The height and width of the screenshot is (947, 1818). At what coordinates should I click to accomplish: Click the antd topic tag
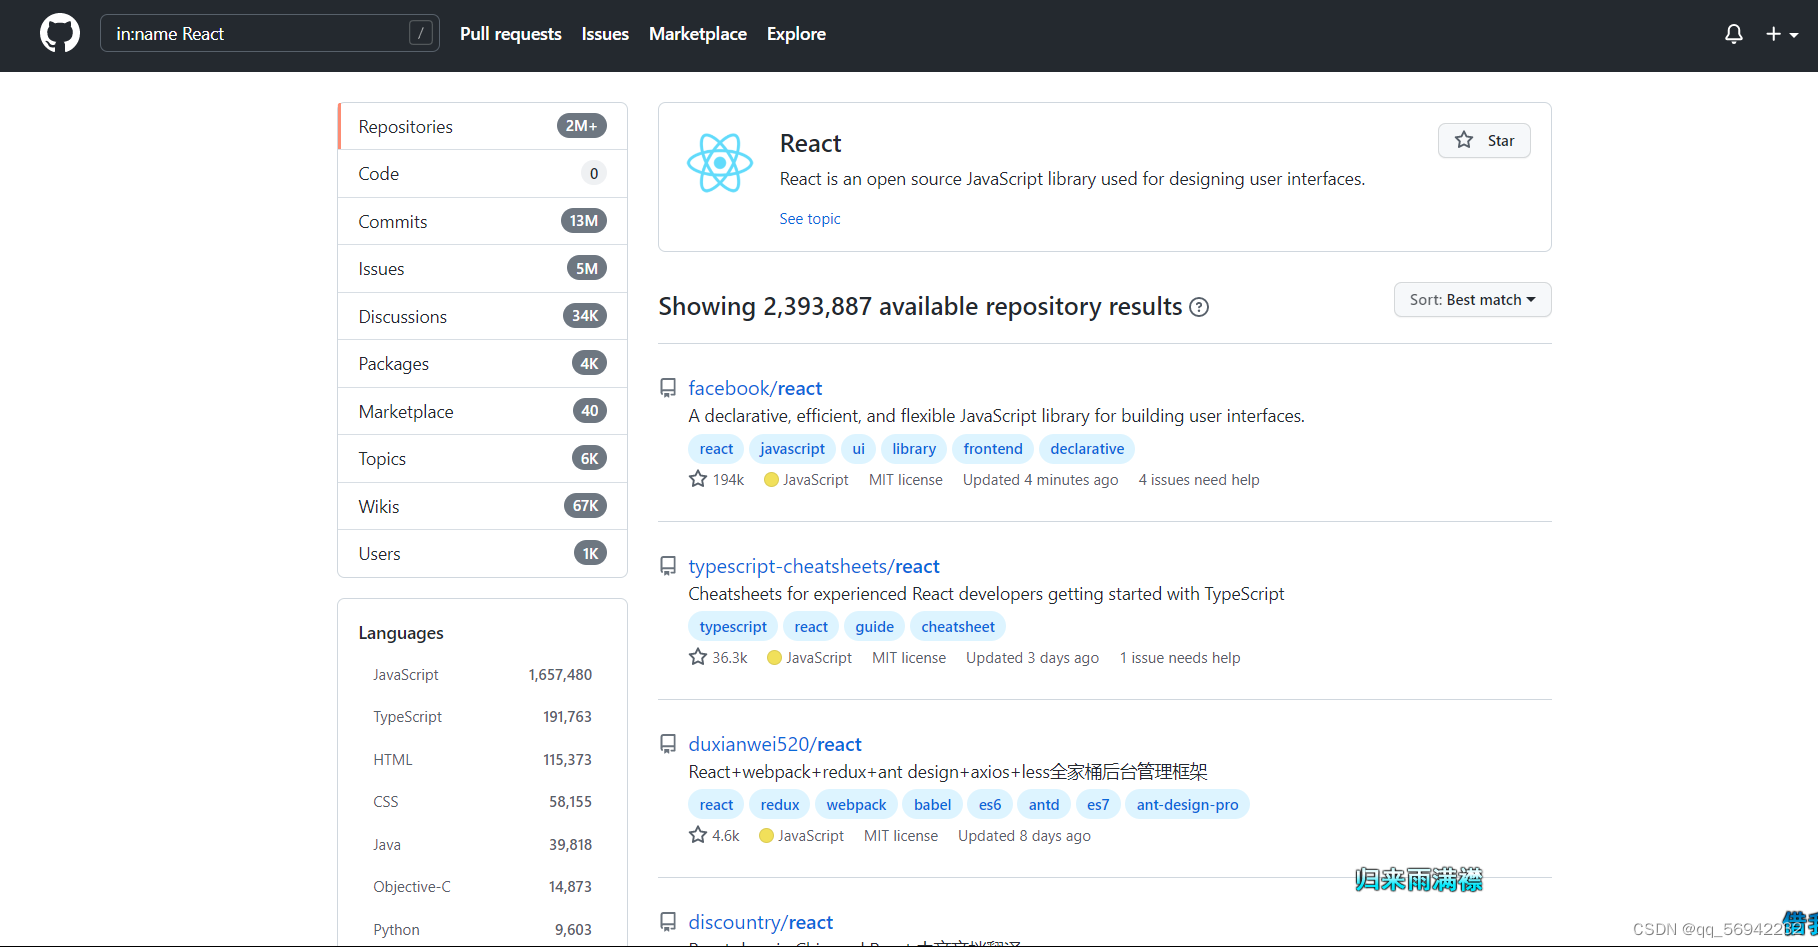(1044, 805)
